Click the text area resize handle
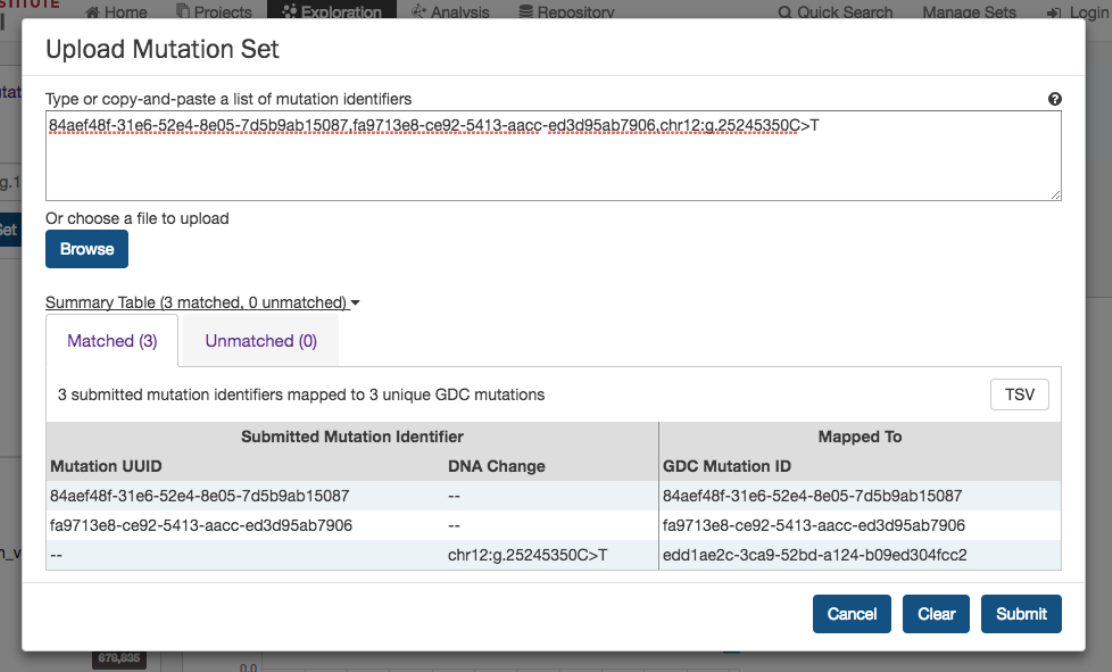Screen dimensions: 1112x672 [1055, 194]
